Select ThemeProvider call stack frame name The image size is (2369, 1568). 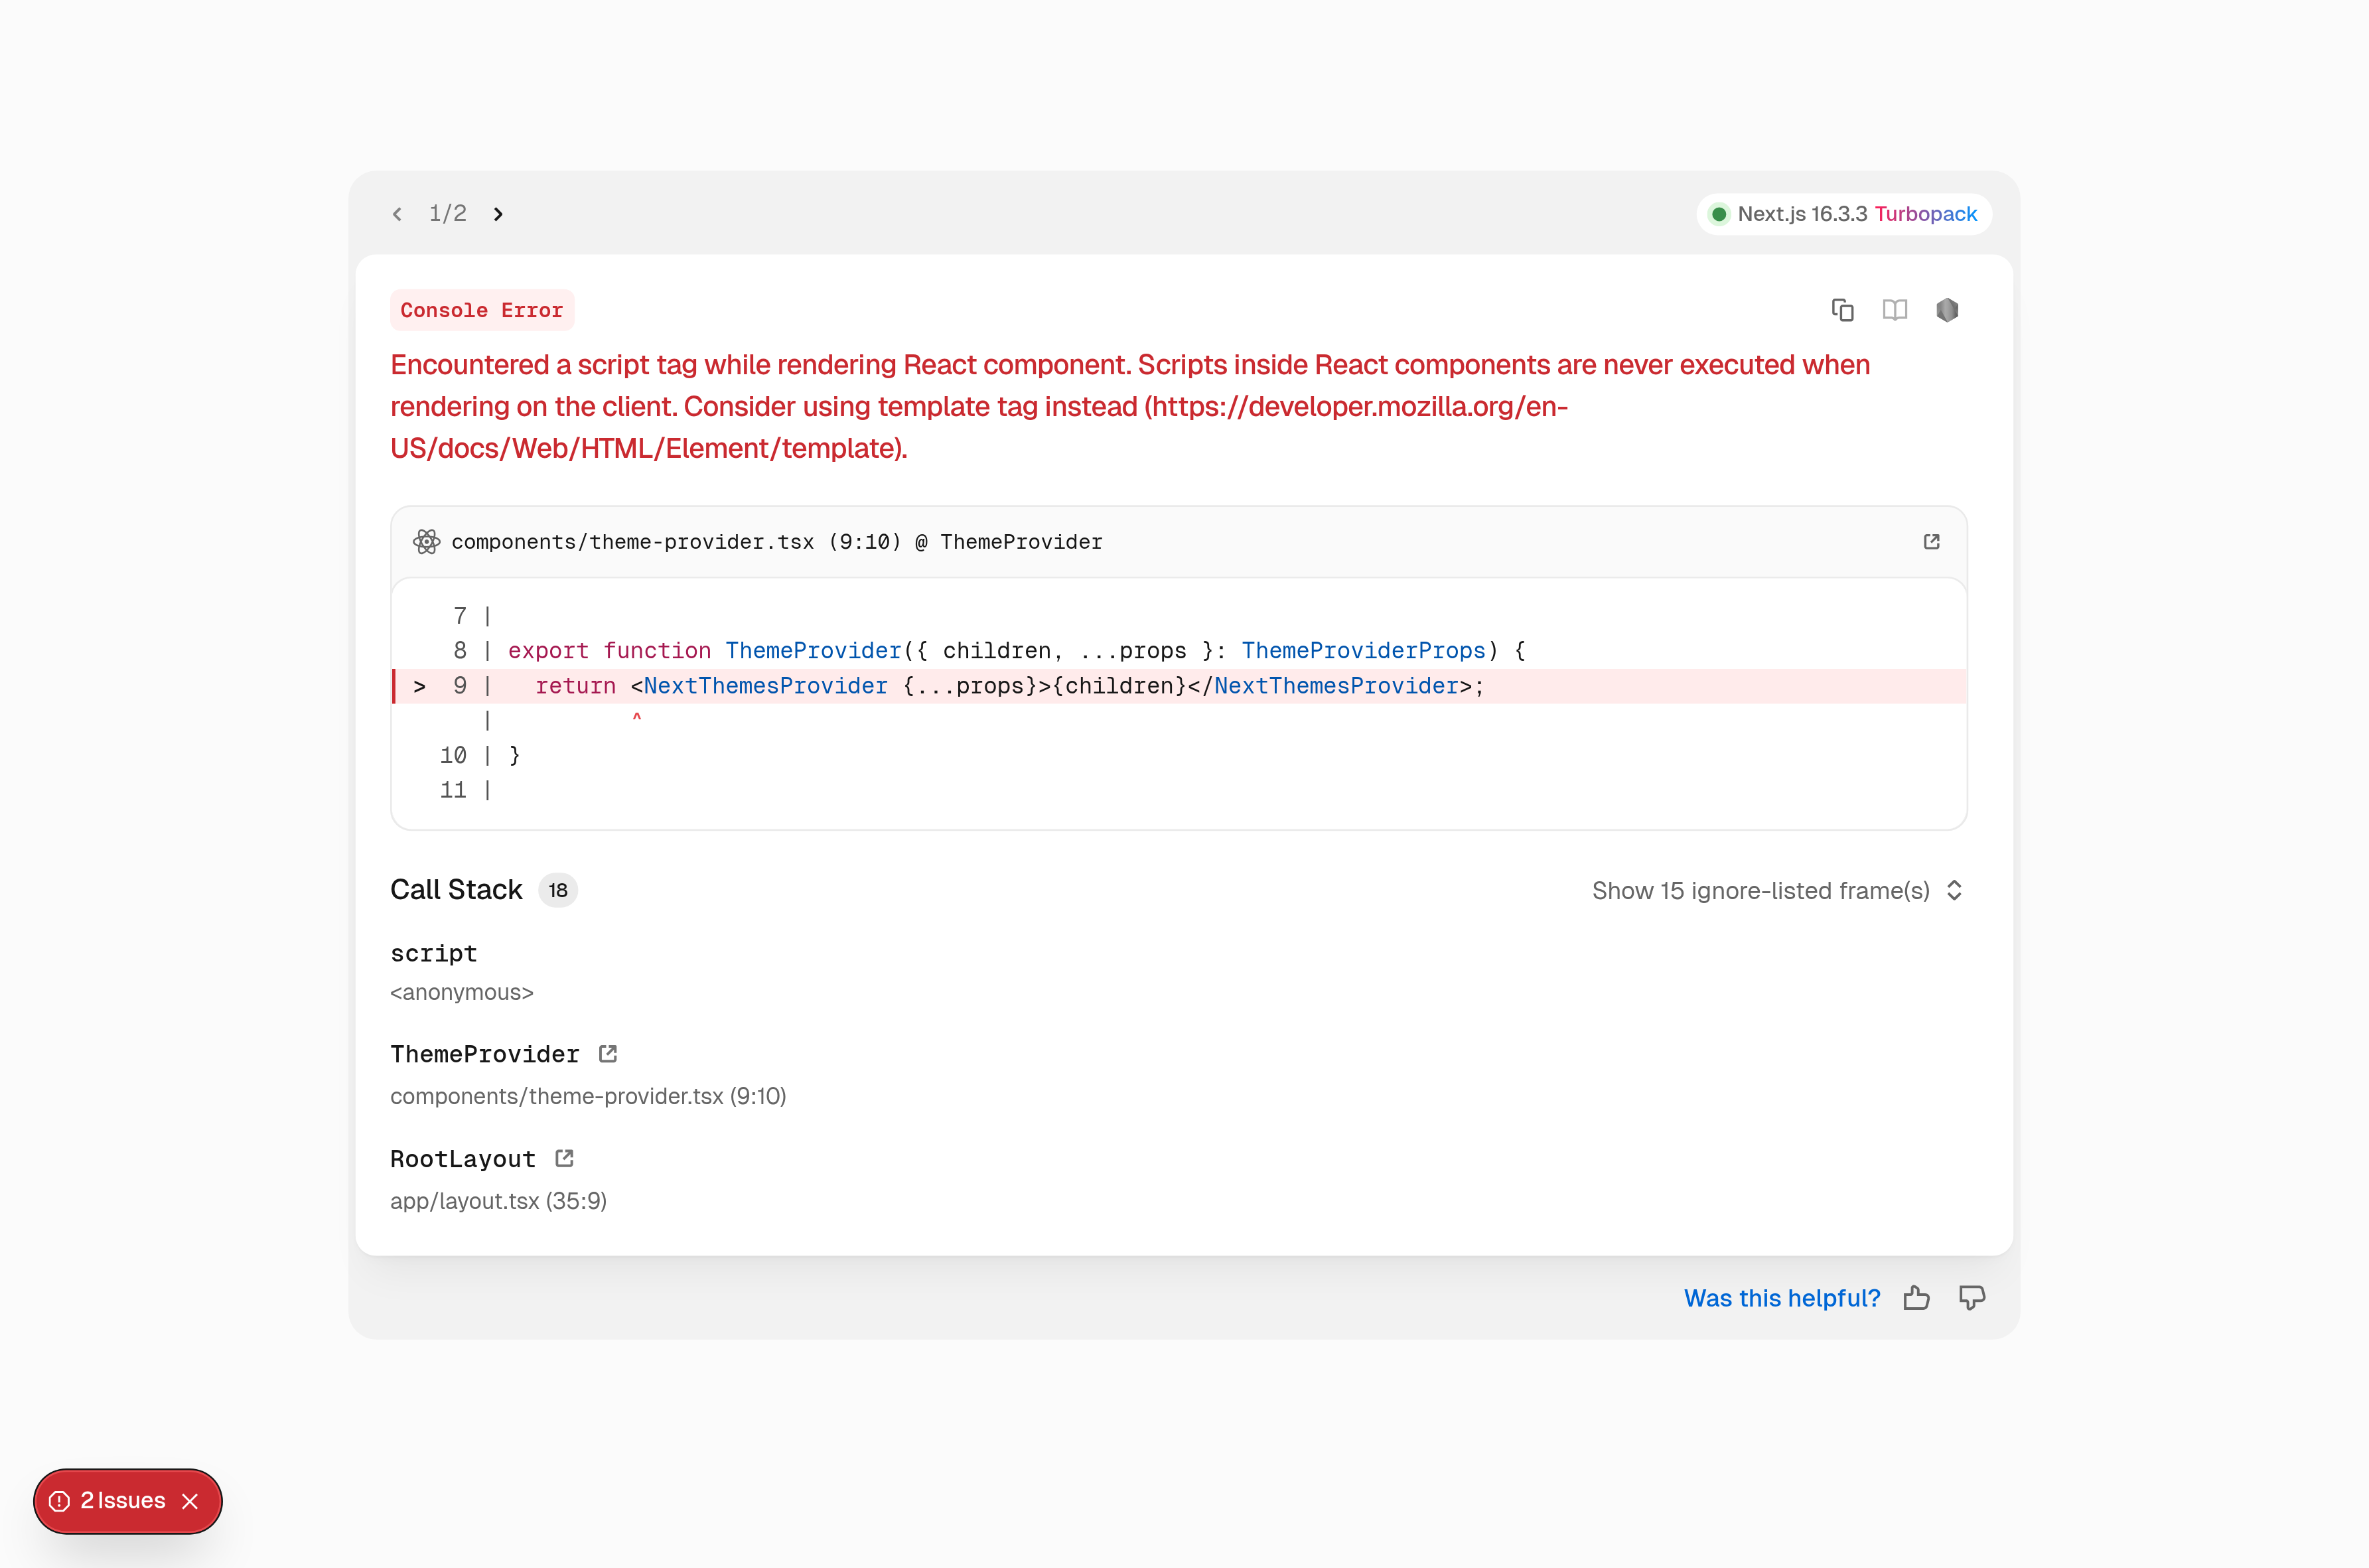coord(484,1054)
